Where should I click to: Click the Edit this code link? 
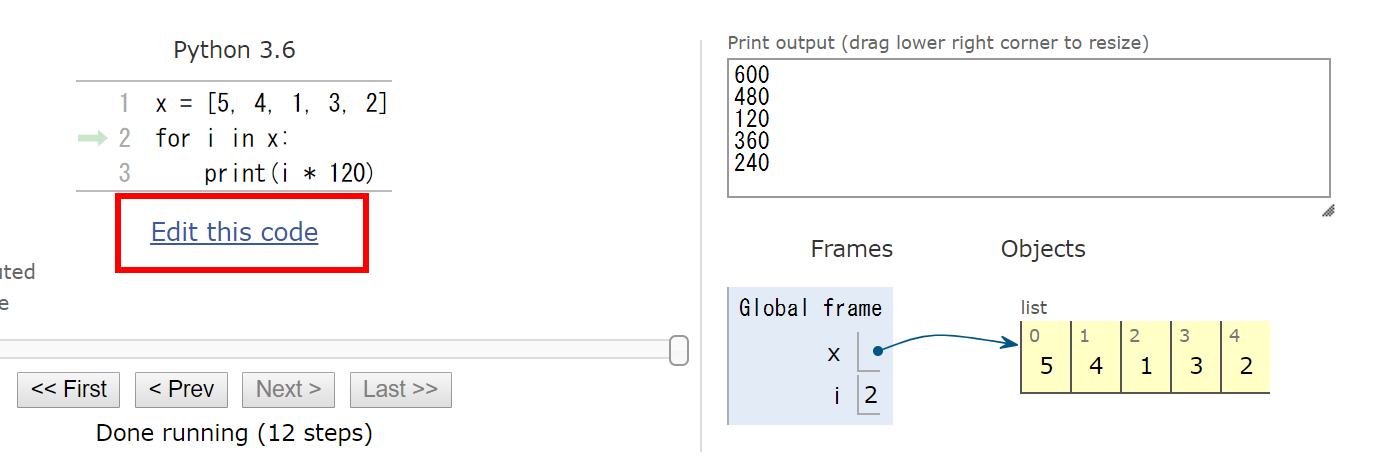click(234, 232)
